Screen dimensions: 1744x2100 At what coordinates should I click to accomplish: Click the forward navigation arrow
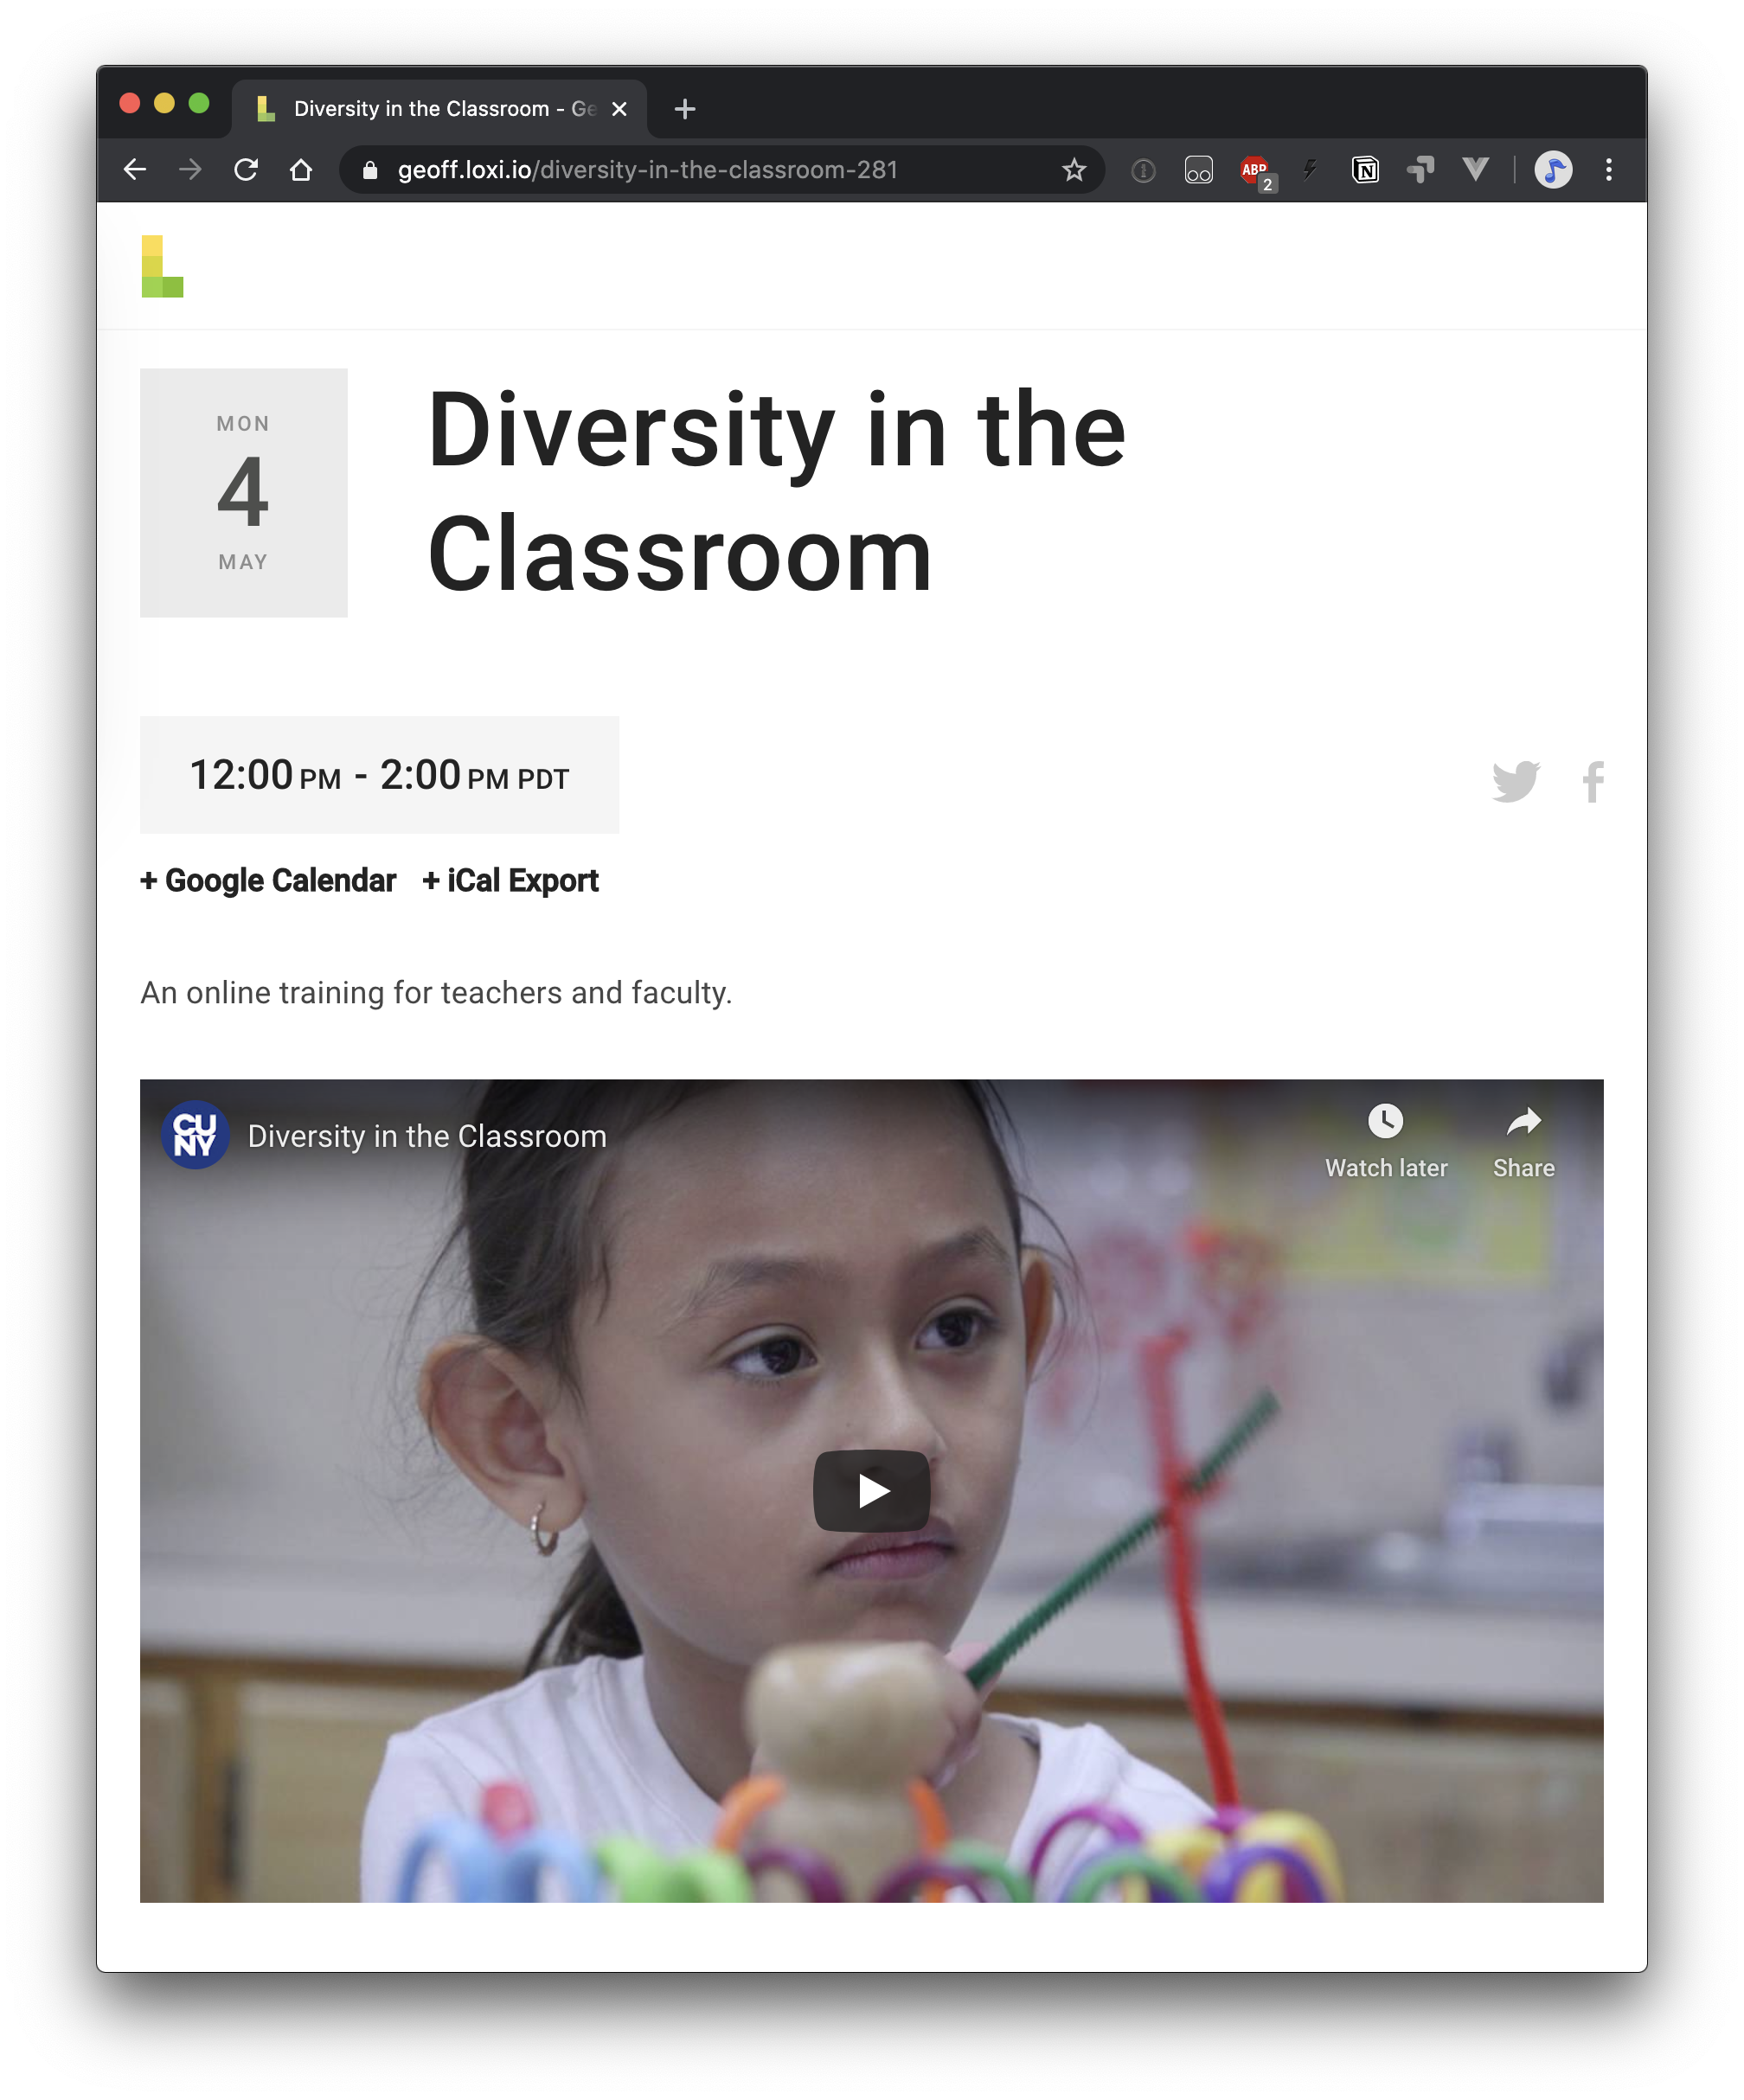(190, 170)
